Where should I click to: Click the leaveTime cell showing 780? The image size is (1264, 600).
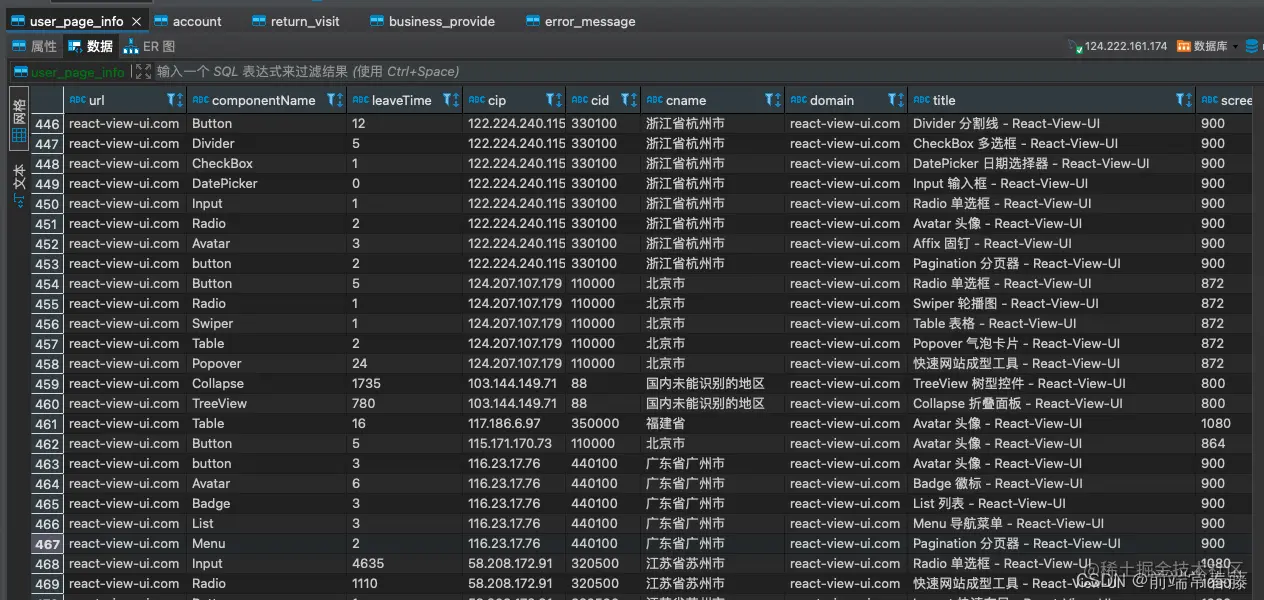point(405,403)
